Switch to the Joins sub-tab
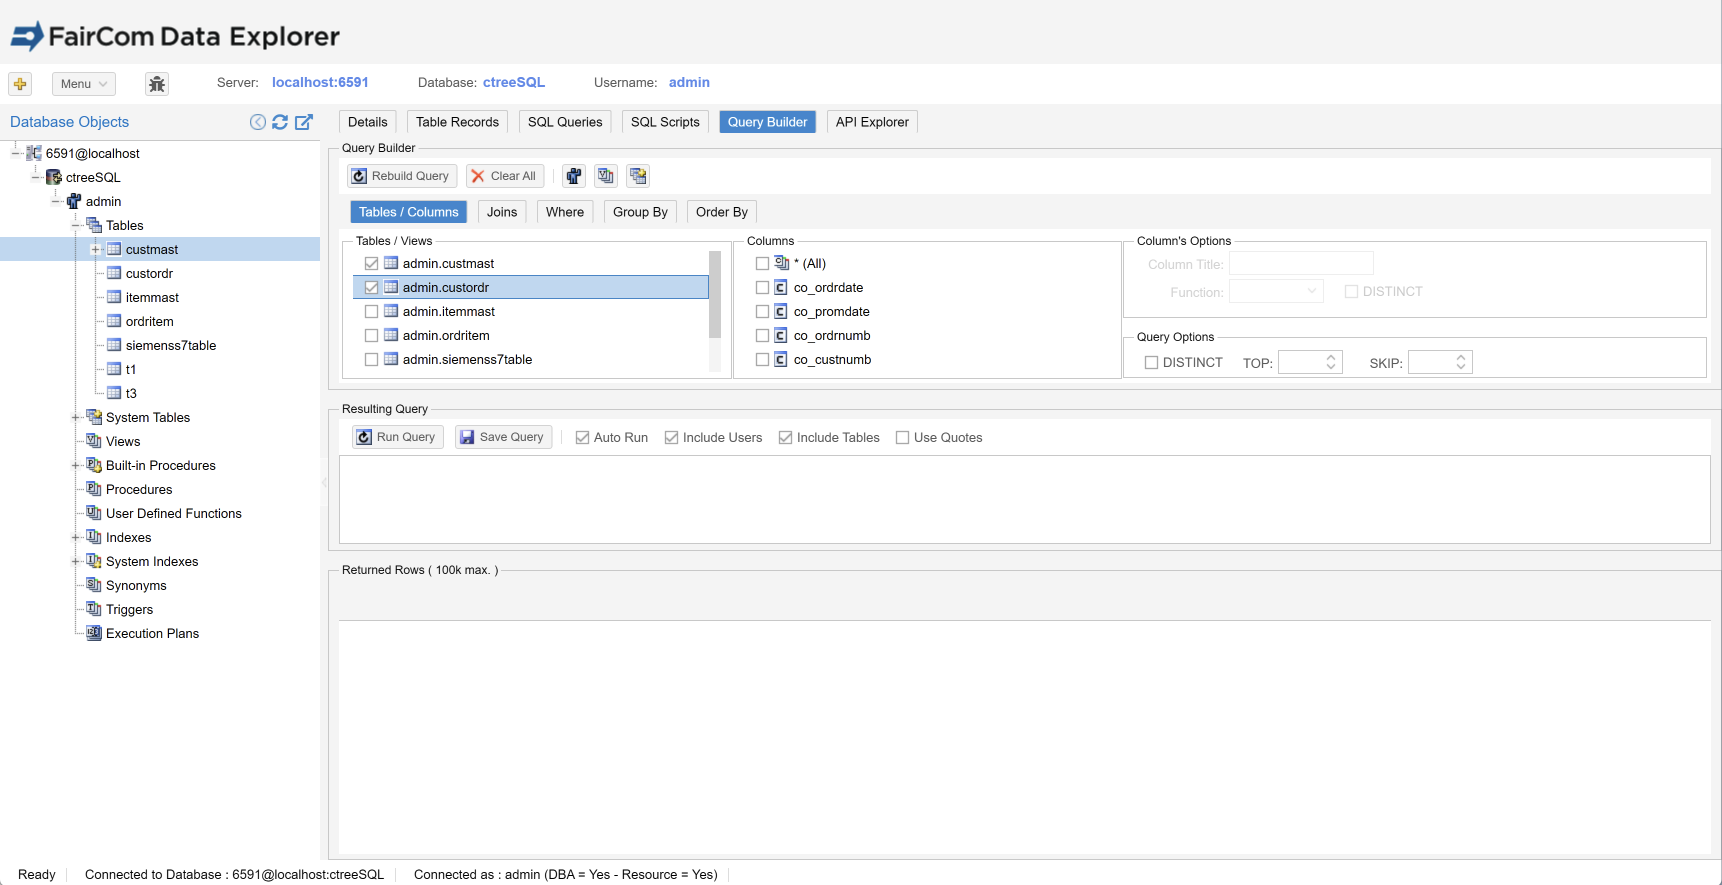The width and height of the screenshot is (1722, 885). click(502, 212)
